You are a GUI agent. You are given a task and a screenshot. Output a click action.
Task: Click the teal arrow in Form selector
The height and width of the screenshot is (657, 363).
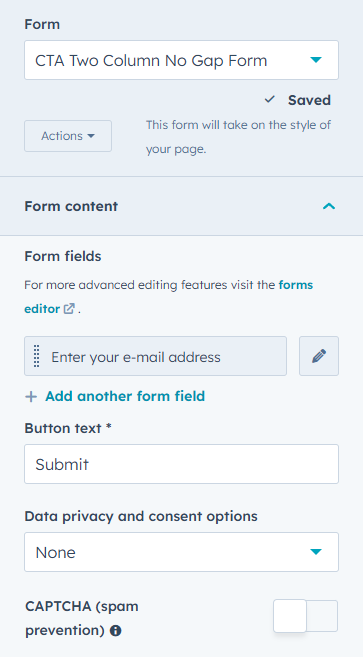coord(316,60)
